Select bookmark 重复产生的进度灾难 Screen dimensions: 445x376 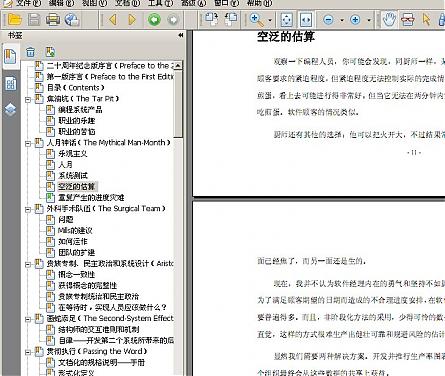click(x=91, y=198)
